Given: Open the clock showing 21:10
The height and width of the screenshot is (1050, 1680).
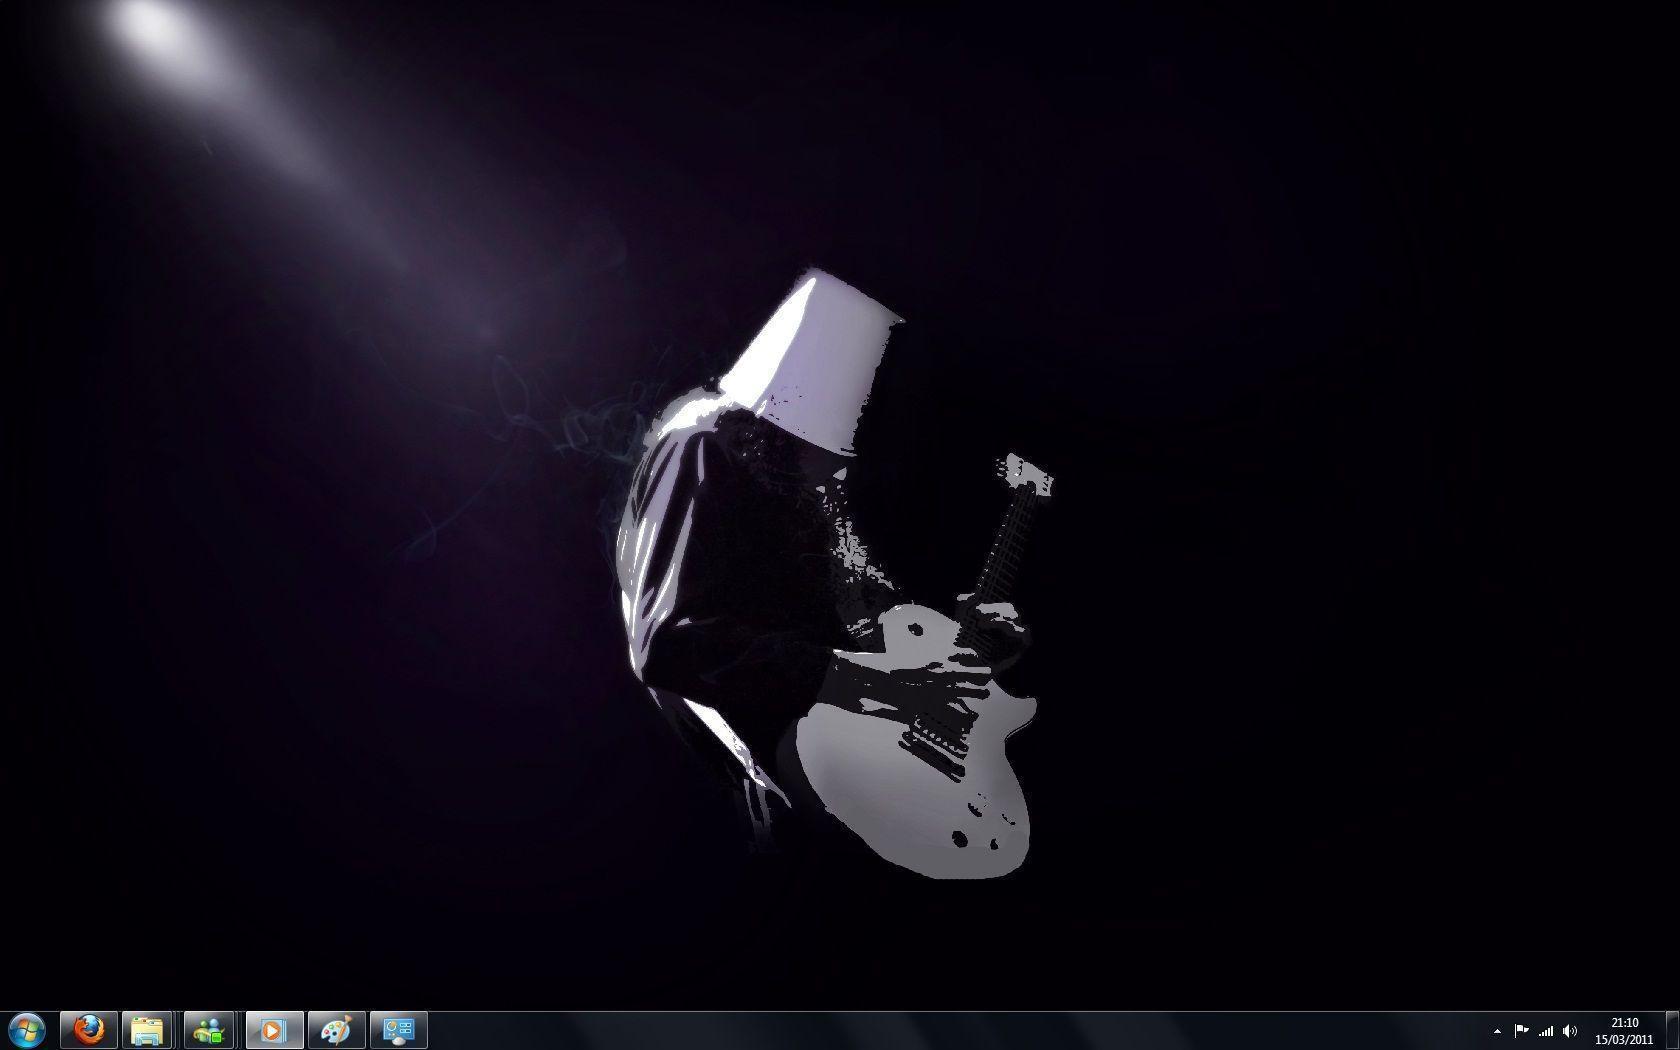Looking at the screenshot, I should (x=1625, y=1031).
